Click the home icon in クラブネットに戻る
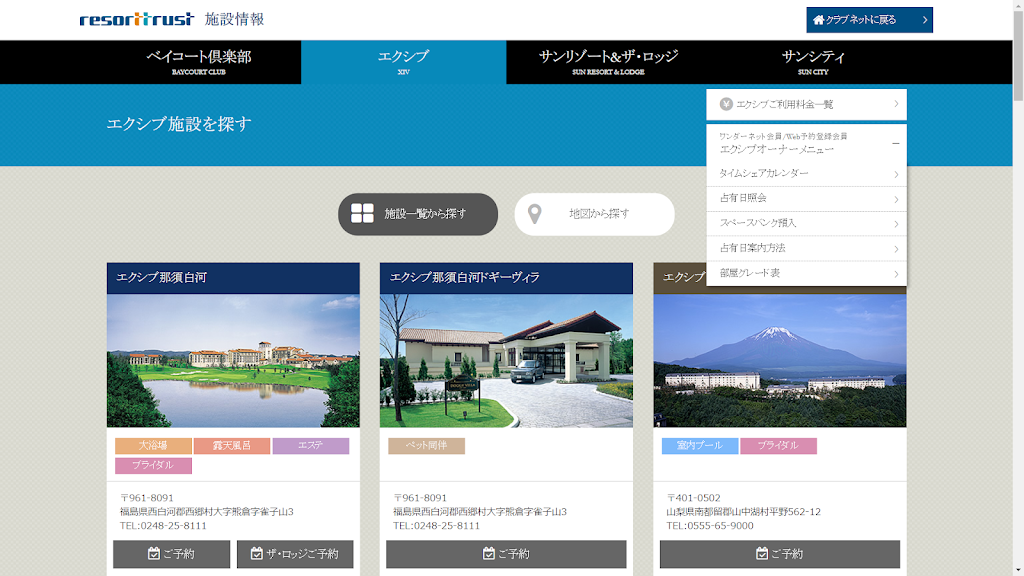 click(x=818, y=20)
